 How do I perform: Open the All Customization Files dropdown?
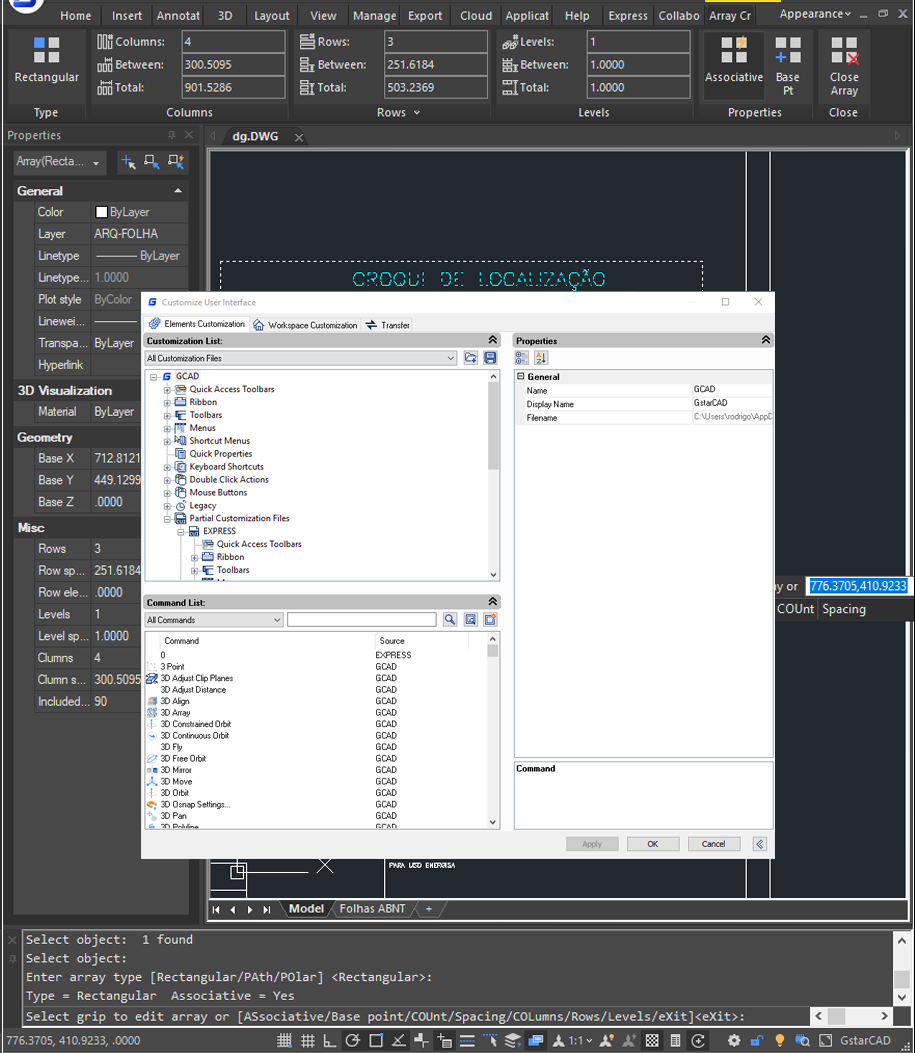301,358
